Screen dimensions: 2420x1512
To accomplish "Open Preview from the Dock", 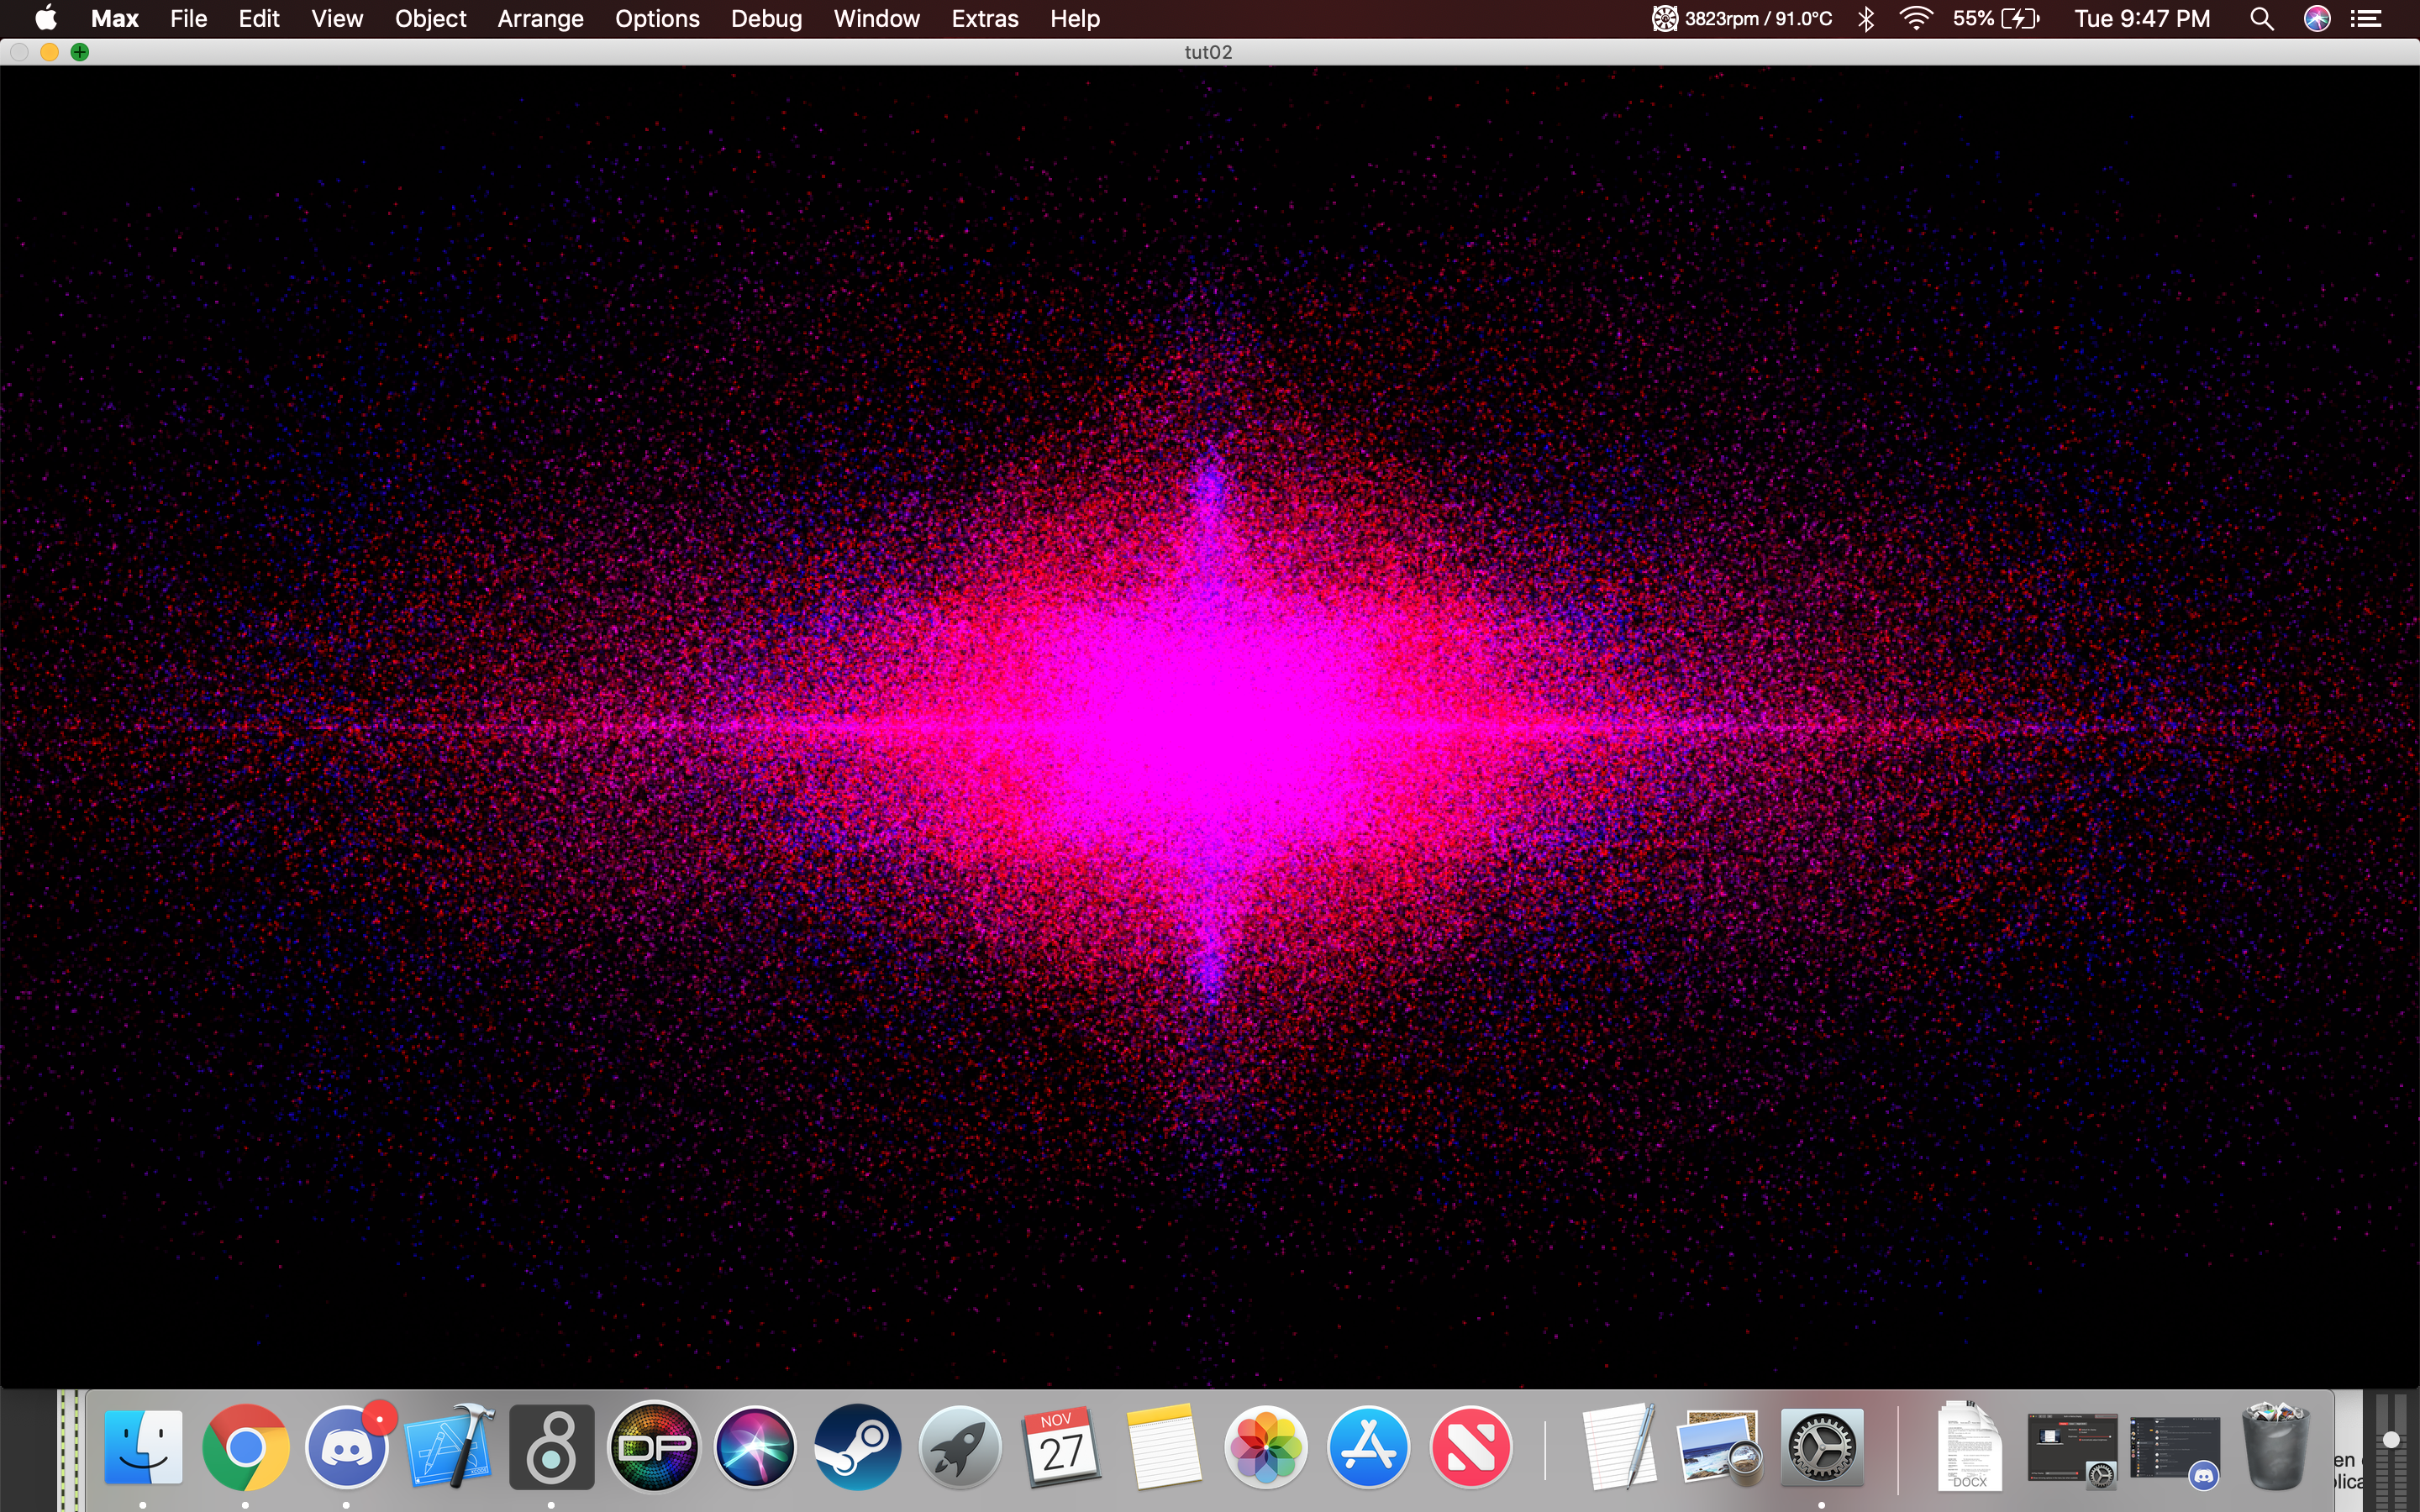I will pyautogui.click(x=1721, y=1447).
